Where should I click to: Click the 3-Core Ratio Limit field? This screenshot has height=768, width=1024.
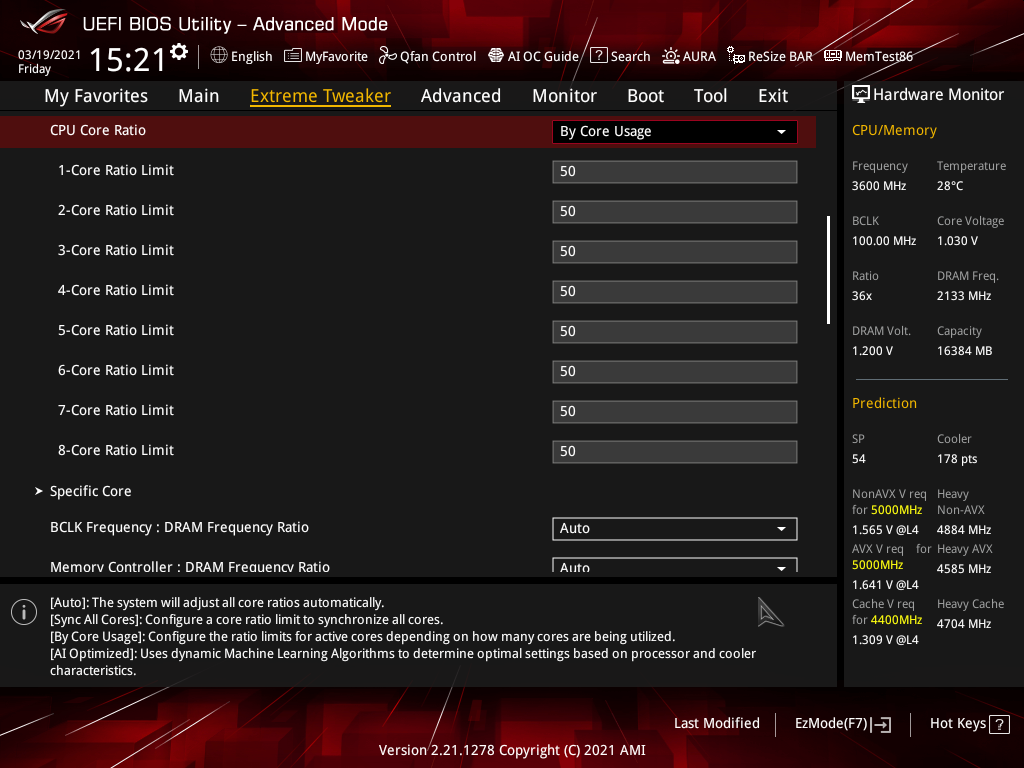[x=675, y=251]
